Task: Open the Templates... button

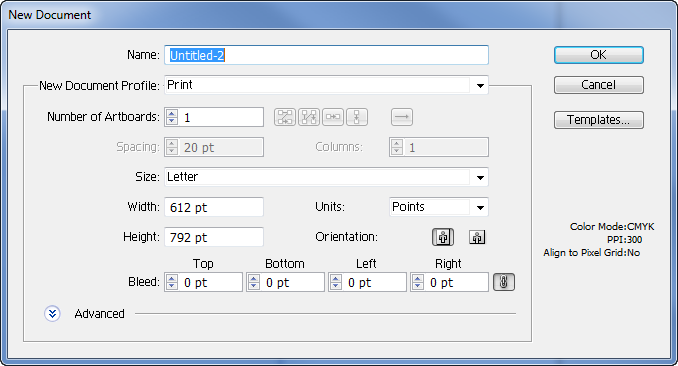Action: (x=598, y=120)
